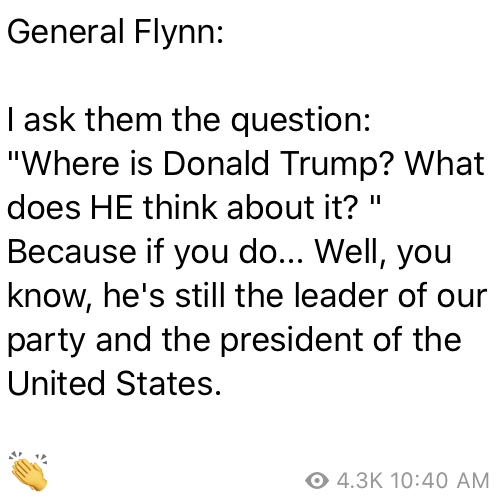
Task: Select the capitalized word "HE"
Action: [x=112, y=208]
